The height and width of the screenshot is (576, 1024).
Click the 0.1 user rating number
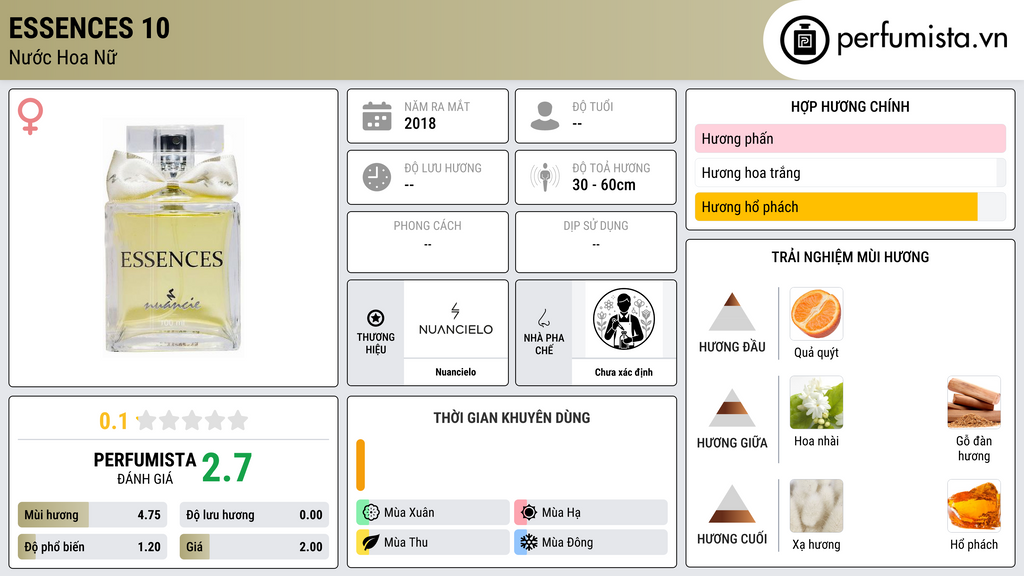(114, 421)
